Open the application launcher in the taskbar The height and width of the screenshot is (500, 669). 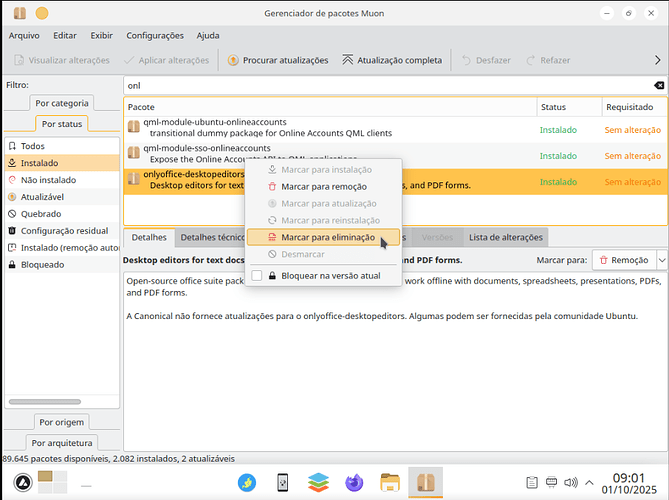click(x=21, y=483)
